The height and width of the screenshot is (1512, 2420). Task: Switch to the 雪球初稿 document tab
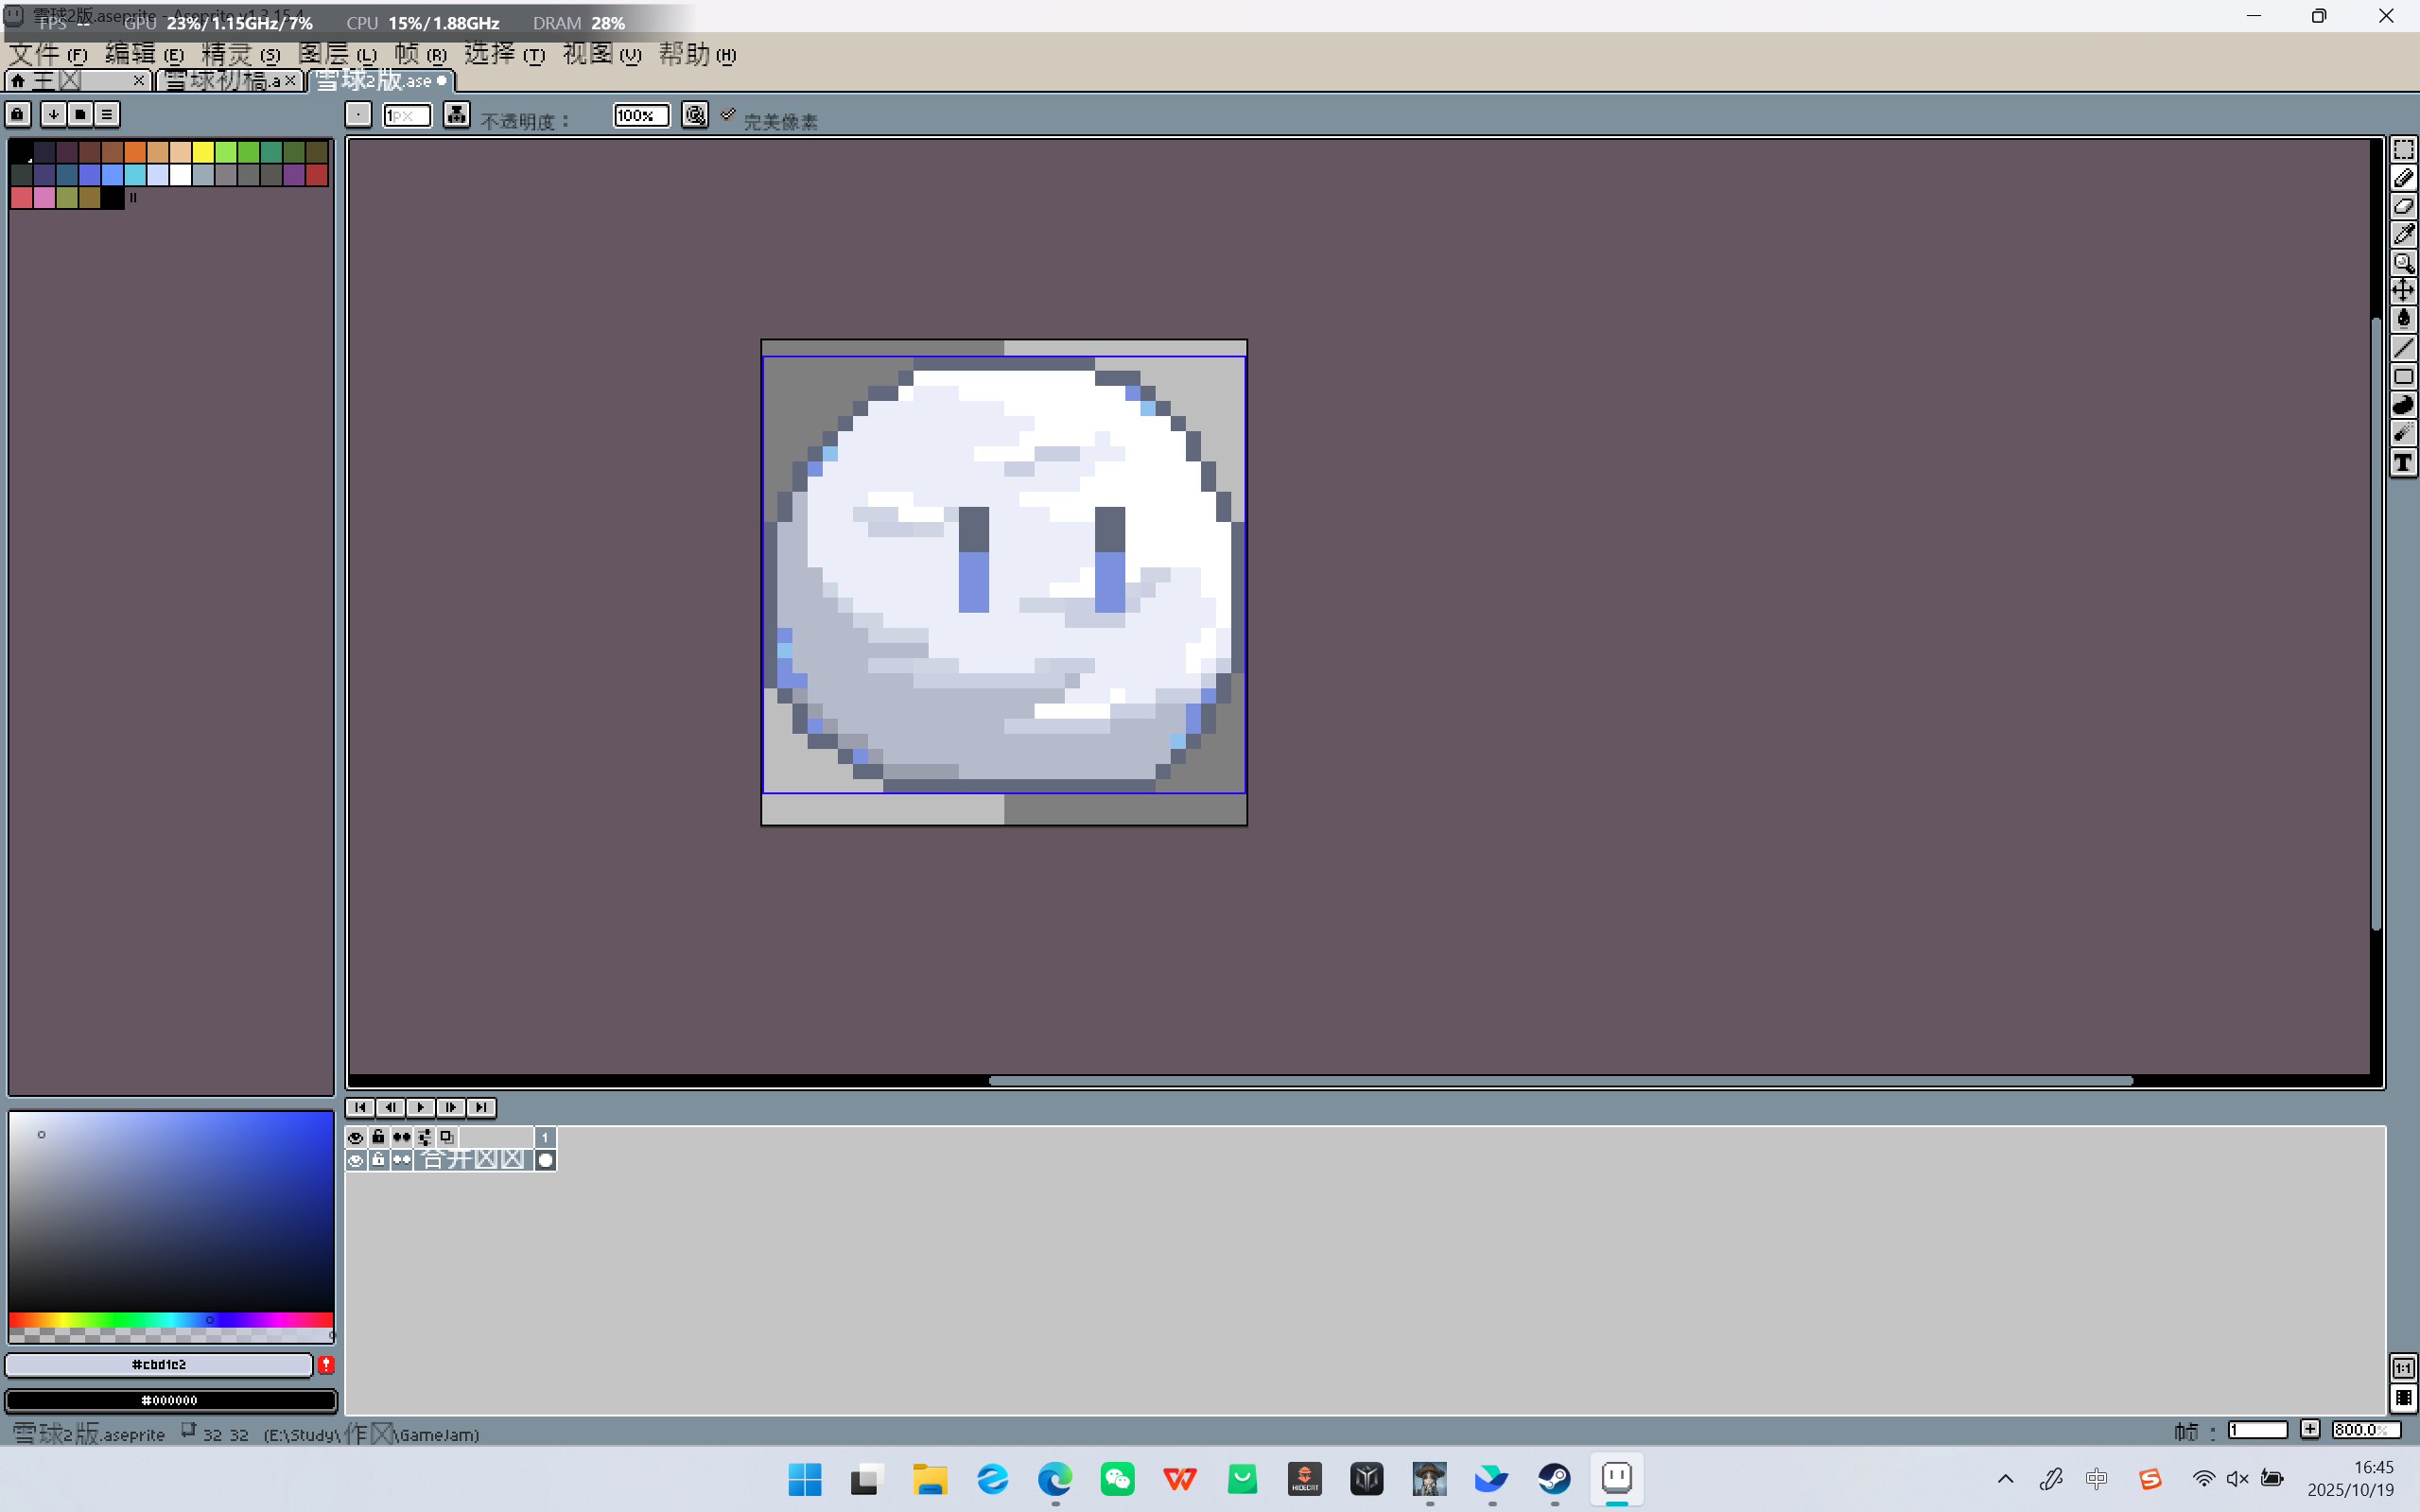(222, 81)
